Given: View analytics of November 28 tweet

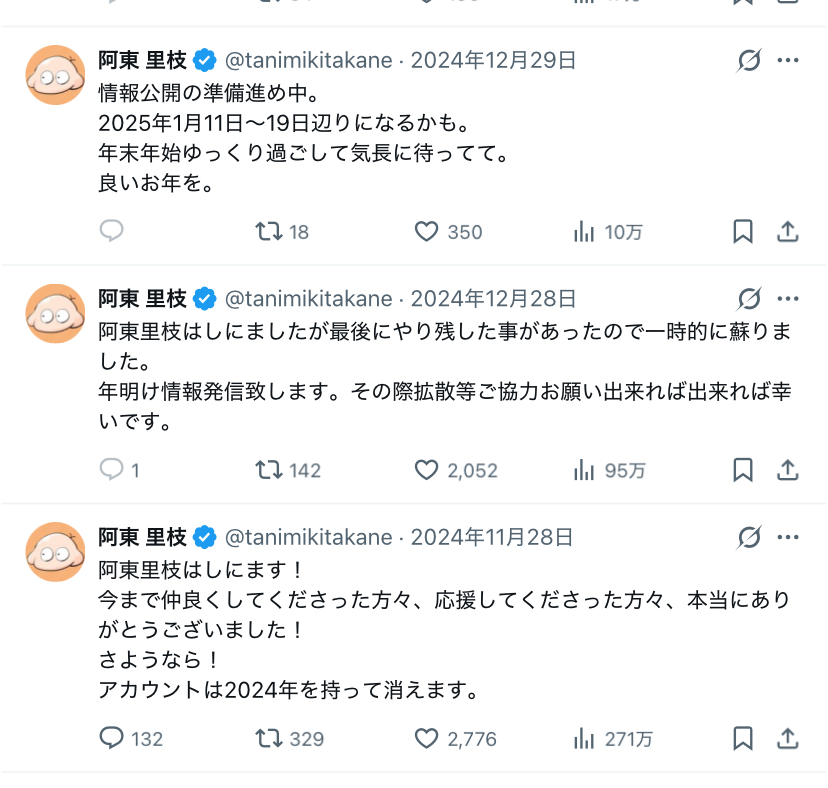Looking at the screenshot, I should pyautogui.click(x=585, y=739).
